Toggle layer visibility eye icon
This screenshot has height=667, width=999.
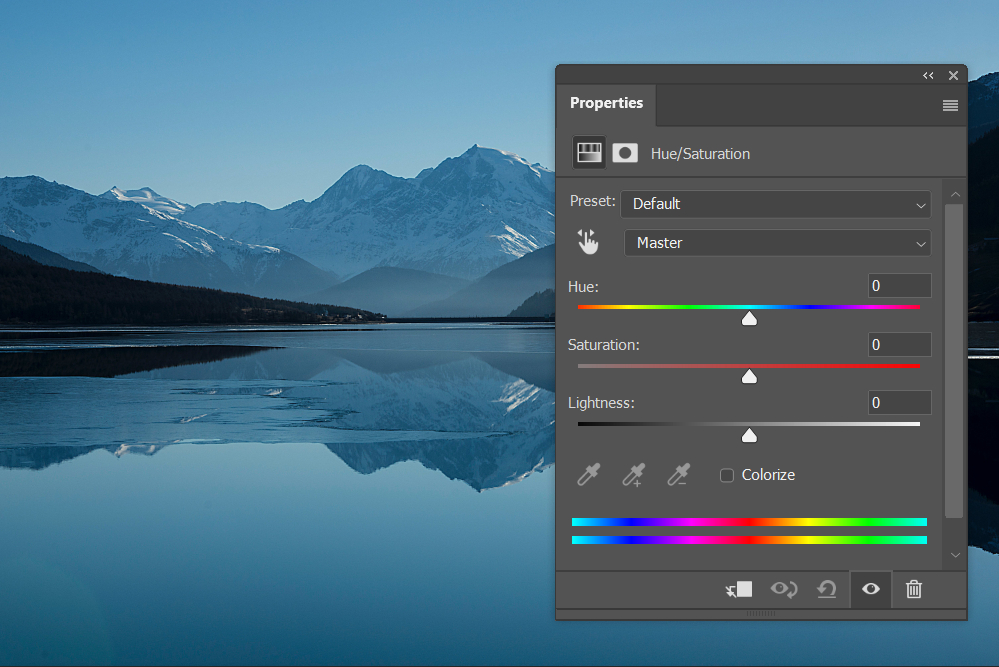870,590
